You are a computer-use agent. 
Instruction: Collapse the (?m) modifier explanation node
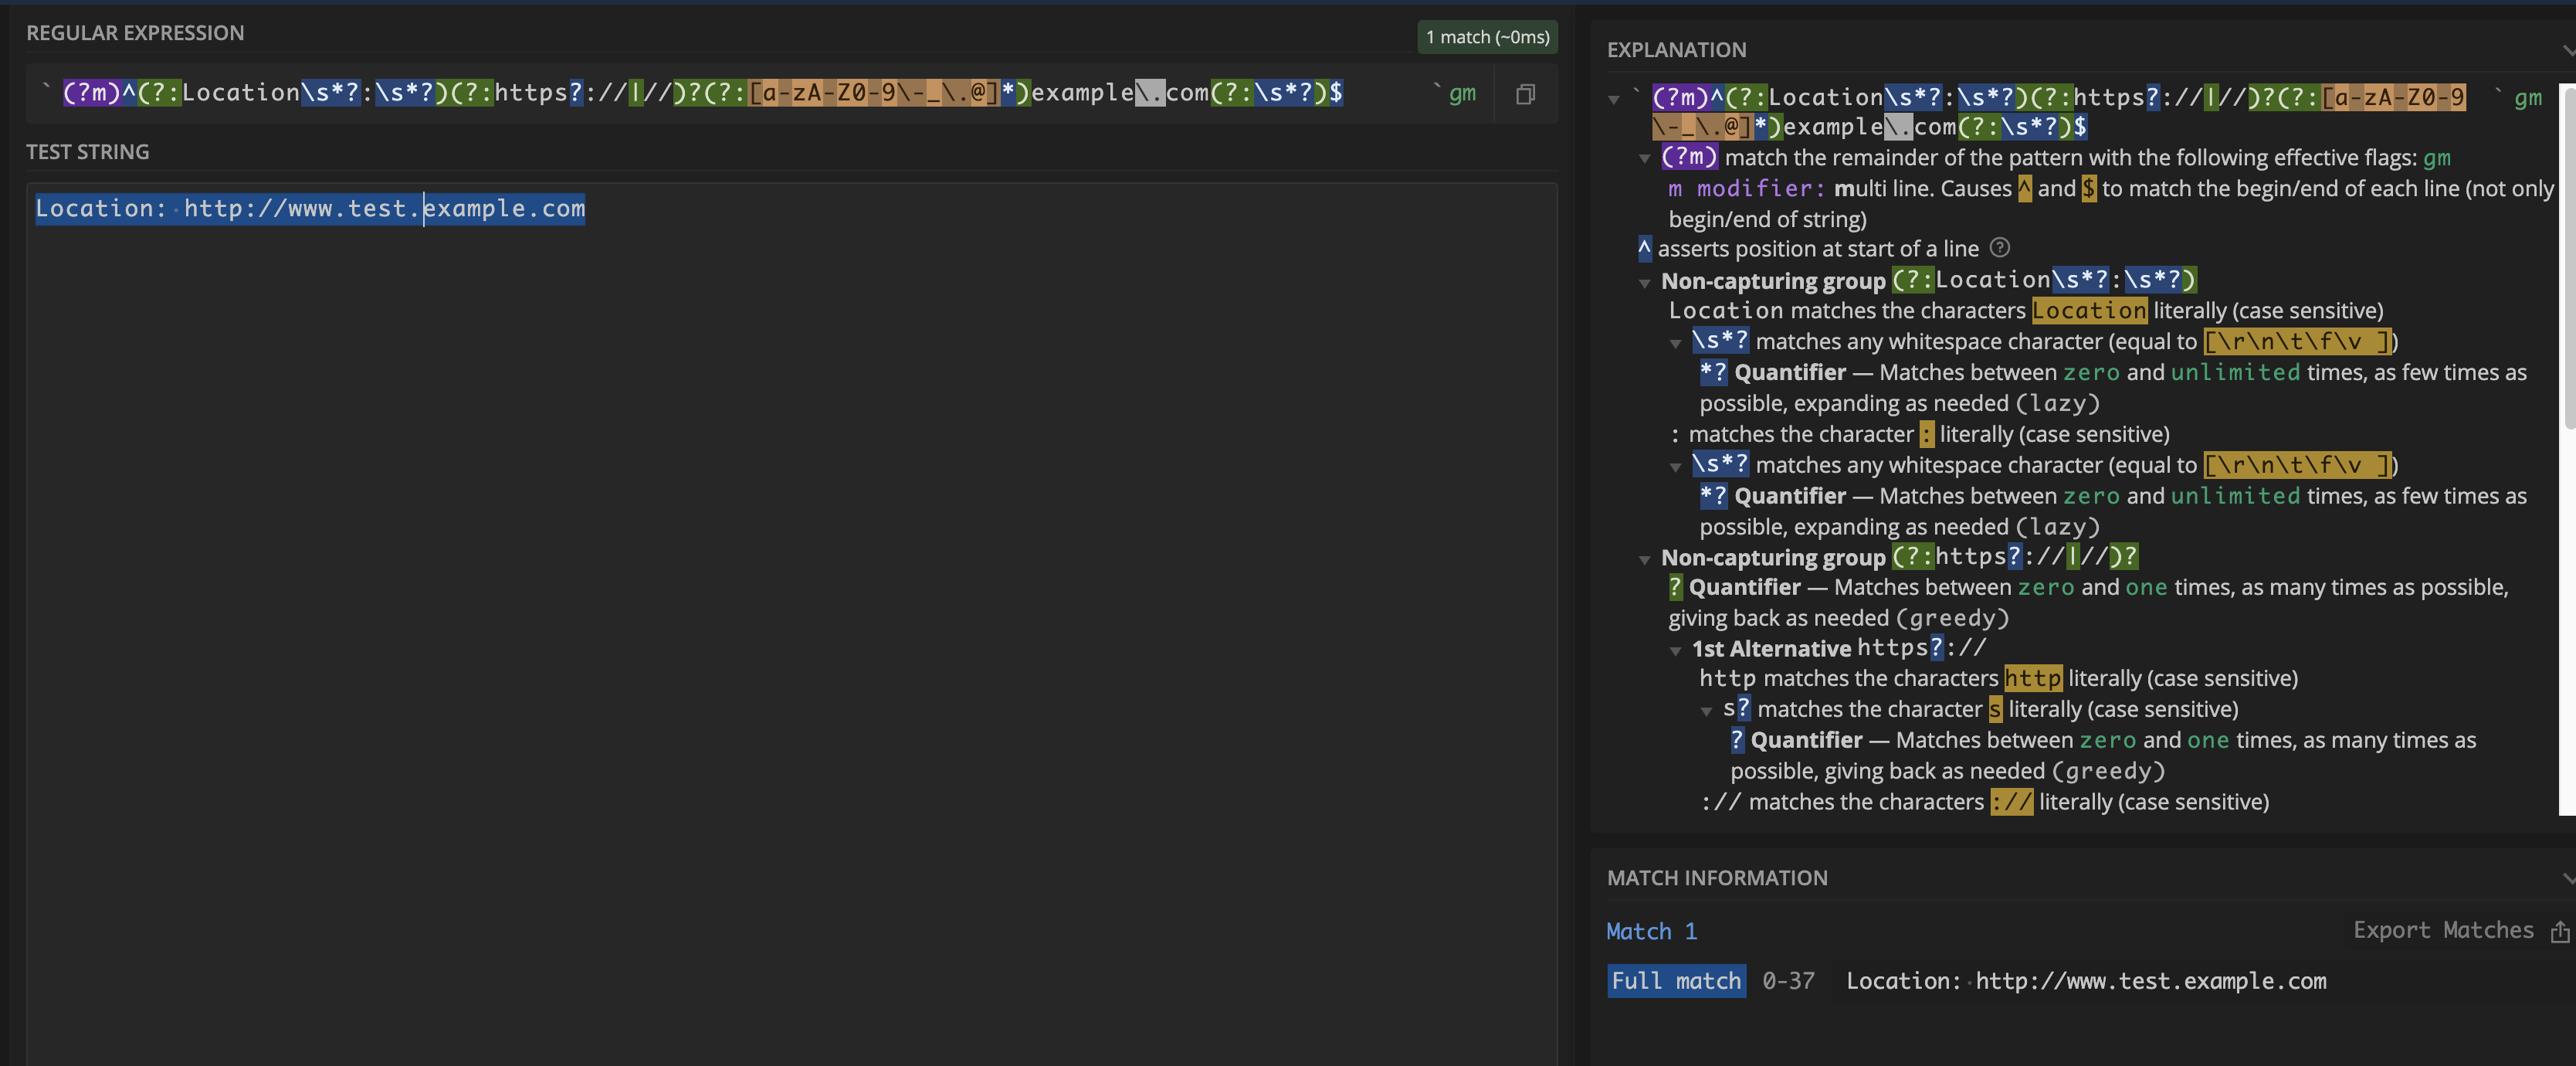1645,159
